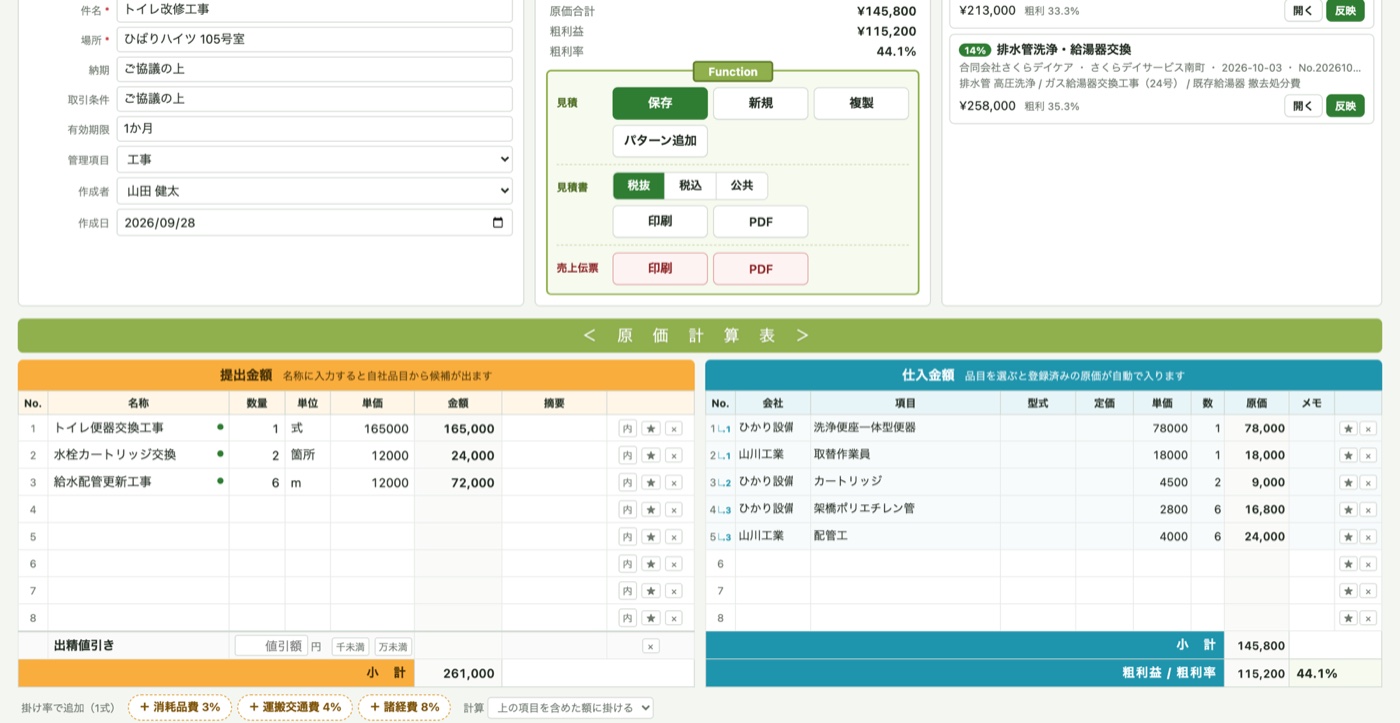Toggle 内 on 給水配管更新工事 row
The image size is (1400, 723).
pyautogui.click(x=627, y=482)
